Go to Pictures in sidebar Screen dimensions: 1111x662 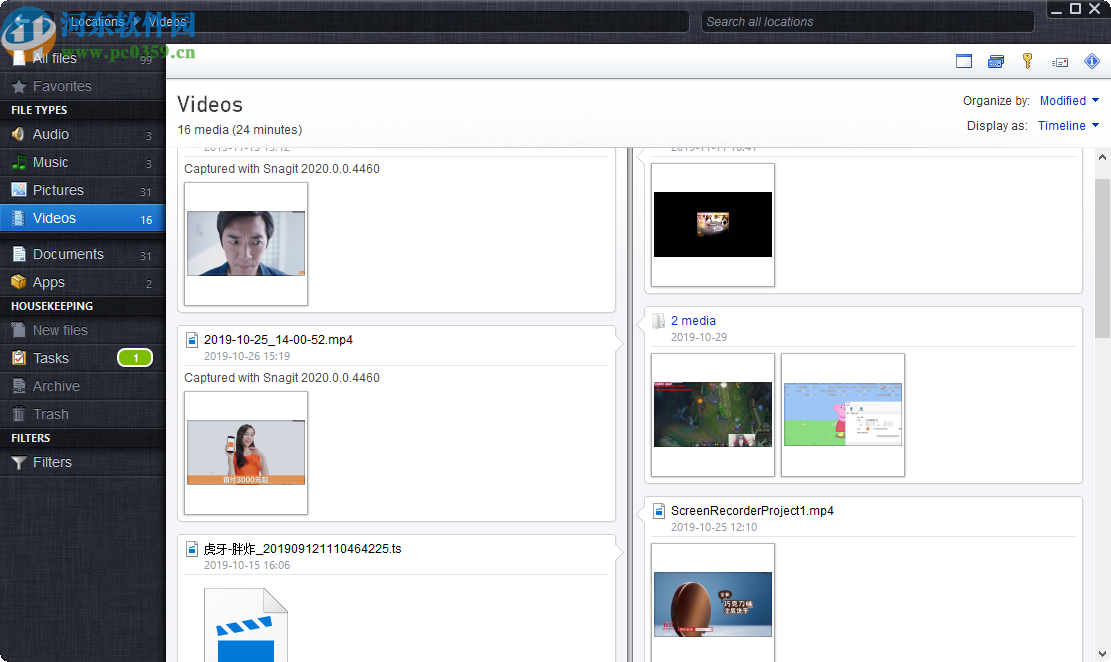(x=58, y=190)
